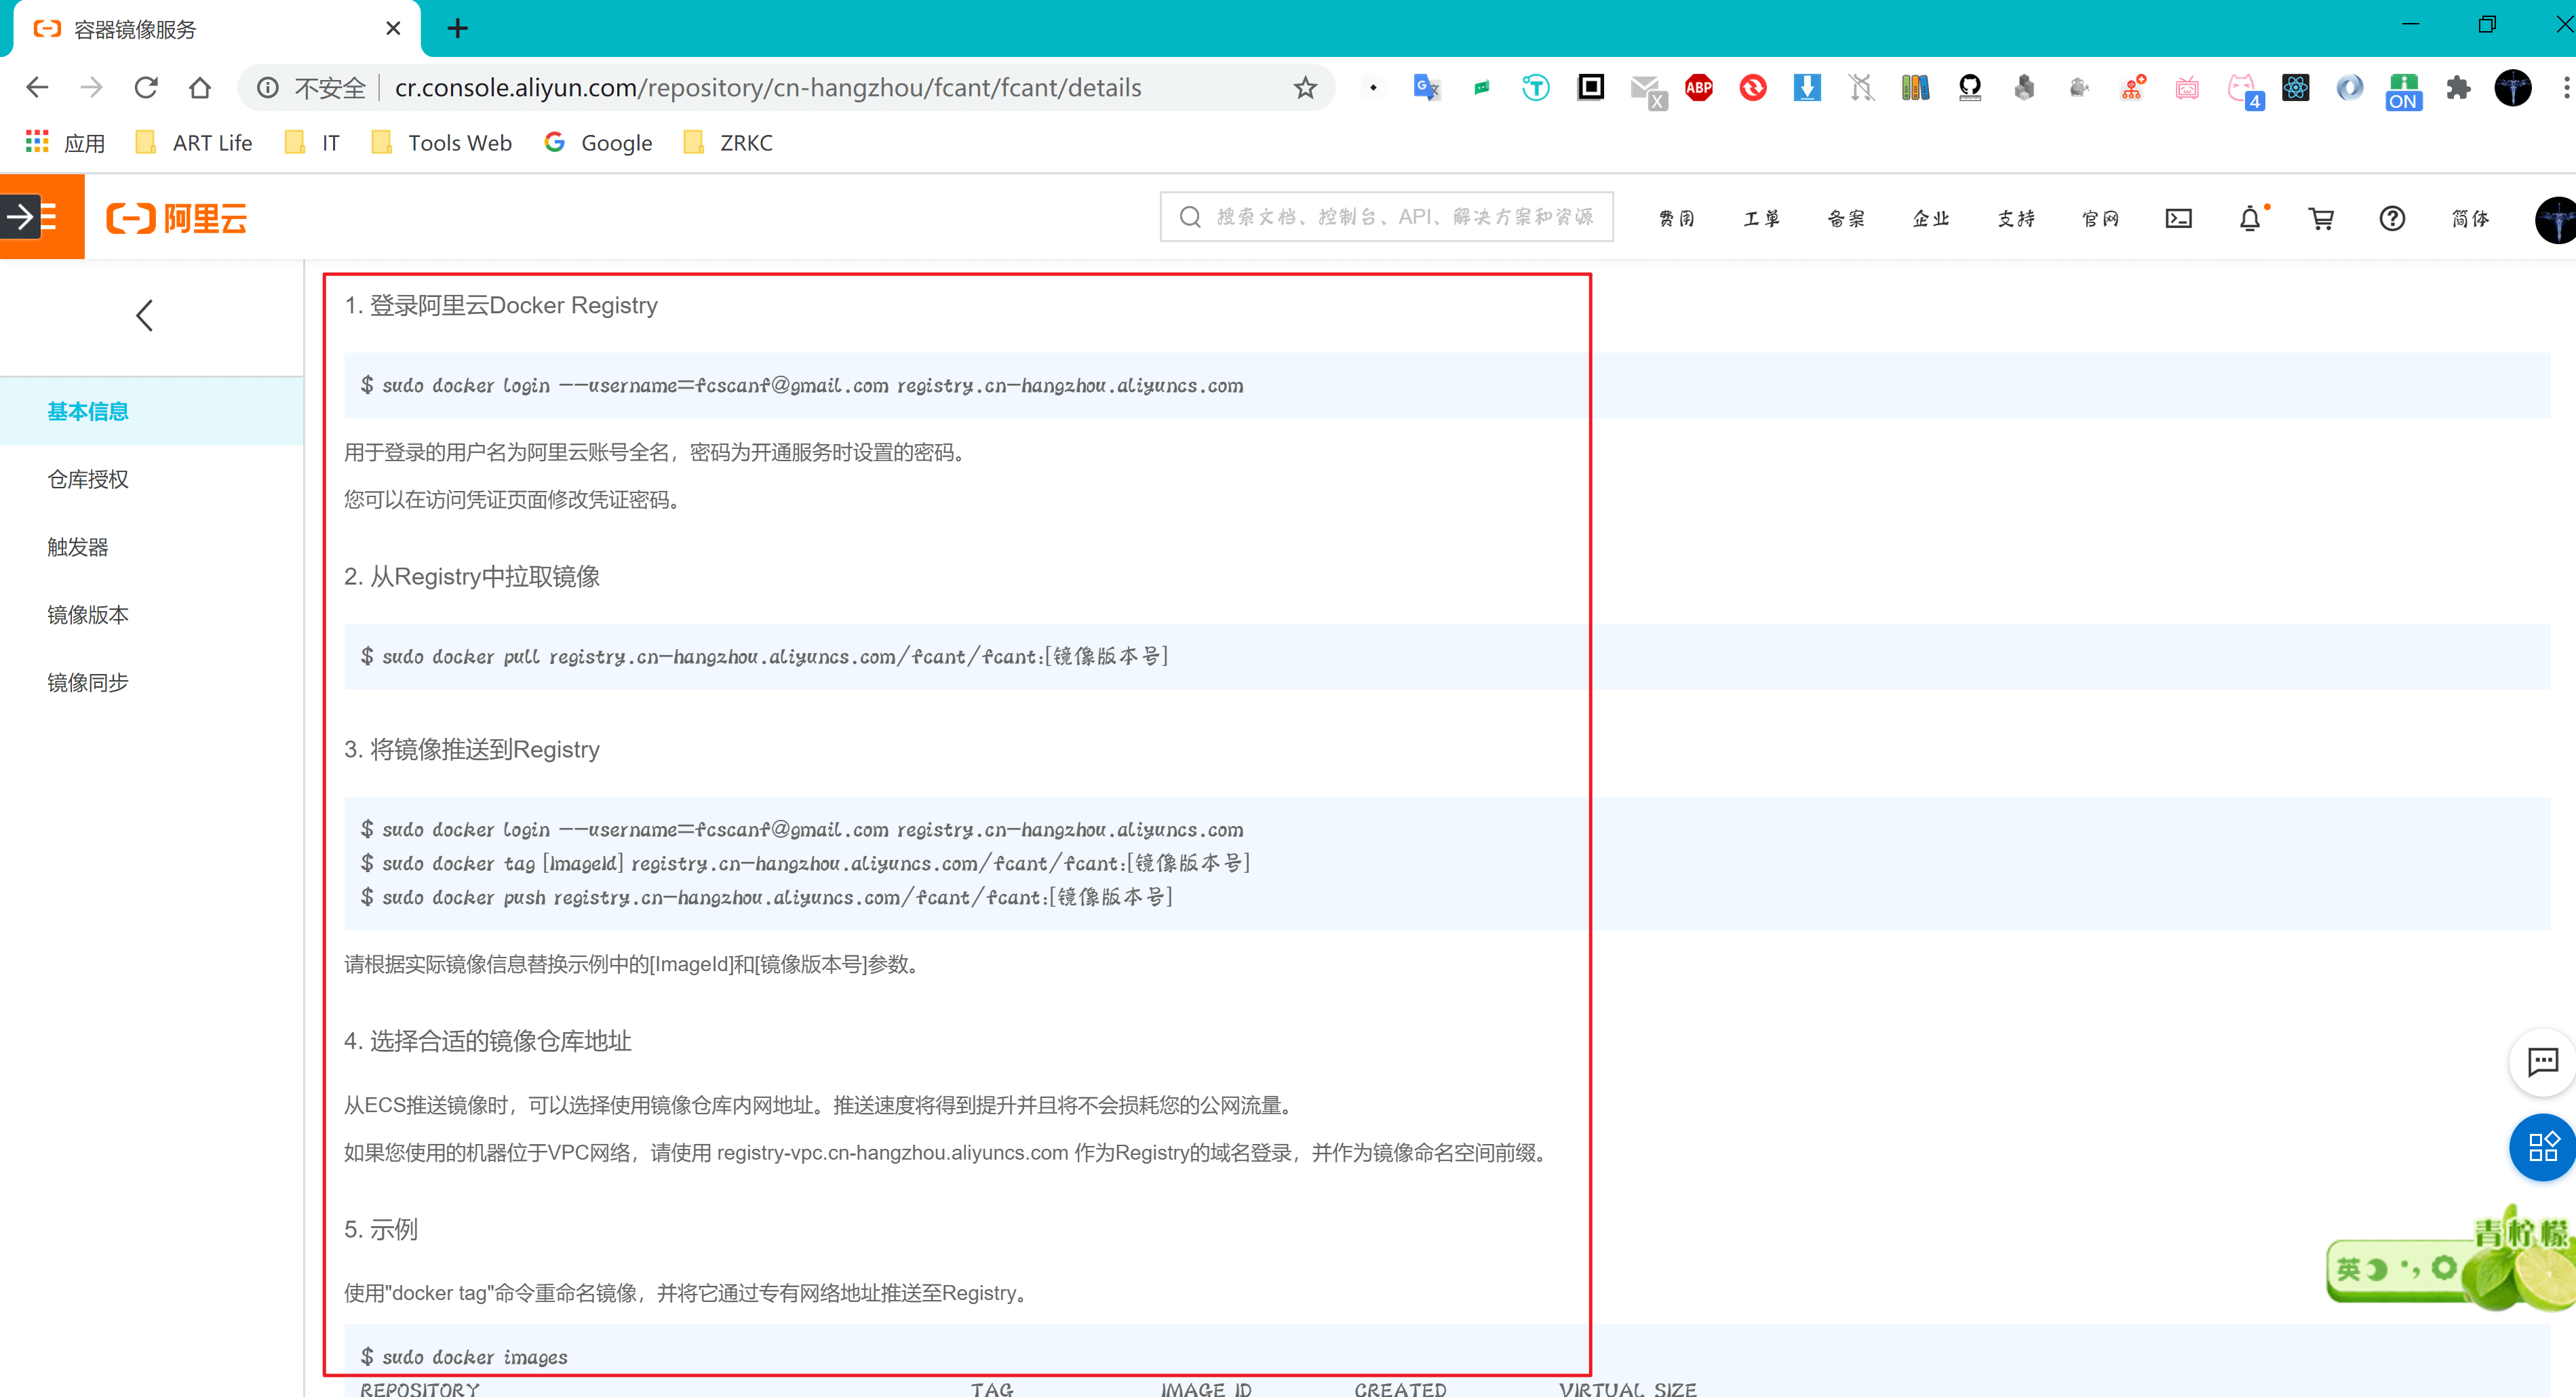Open a new browser tab
Image resolution: width=2576 pixels, height=1397 pixels.
pos(457,28)
